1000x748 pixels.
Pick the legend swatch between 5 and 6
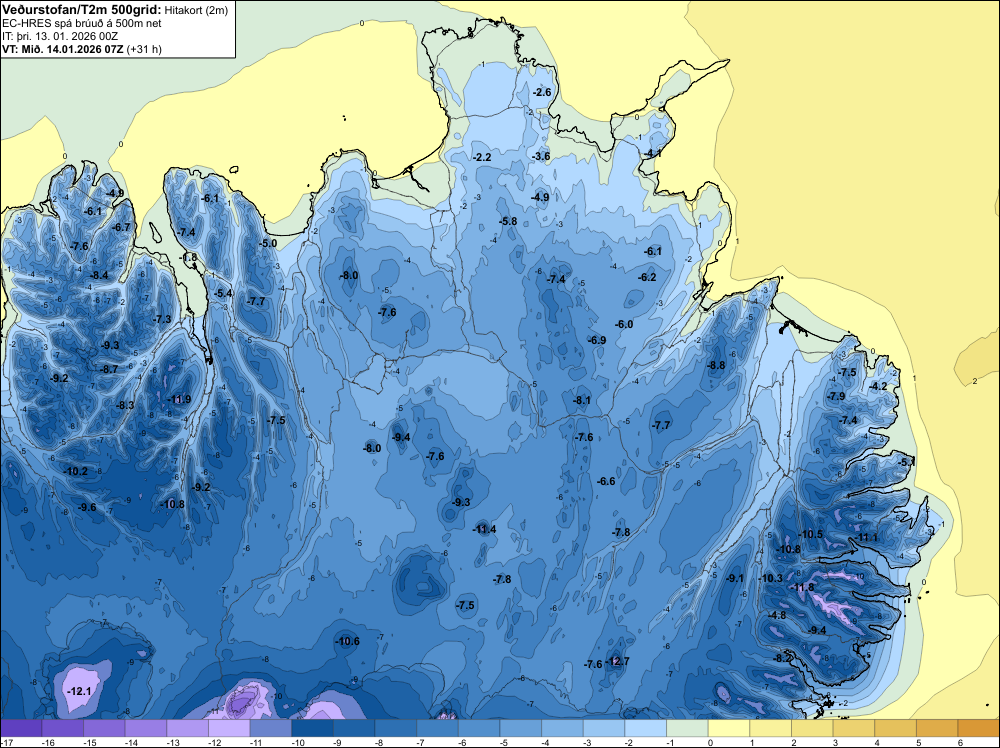pos(937,728)
